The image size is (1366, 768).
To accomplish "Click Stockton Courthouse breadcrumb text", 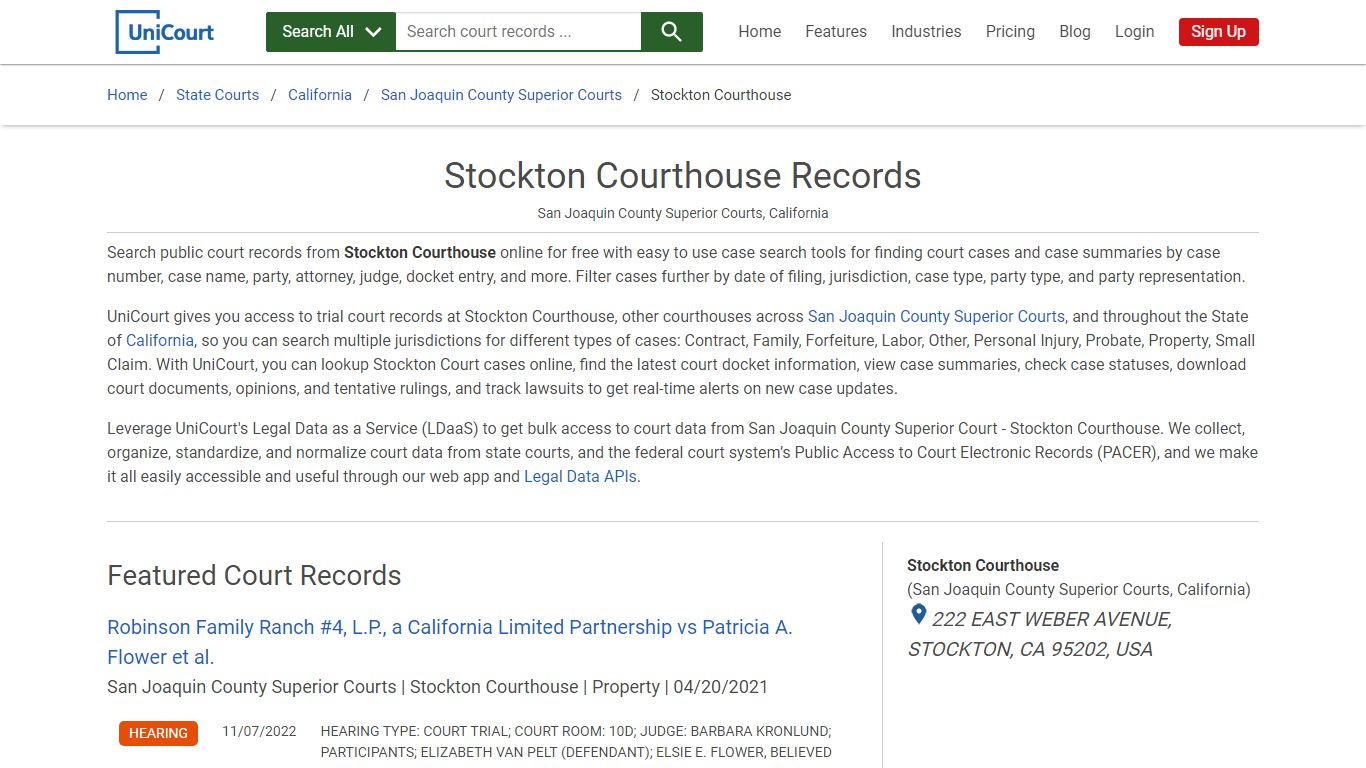I will [x=721, y=95].
